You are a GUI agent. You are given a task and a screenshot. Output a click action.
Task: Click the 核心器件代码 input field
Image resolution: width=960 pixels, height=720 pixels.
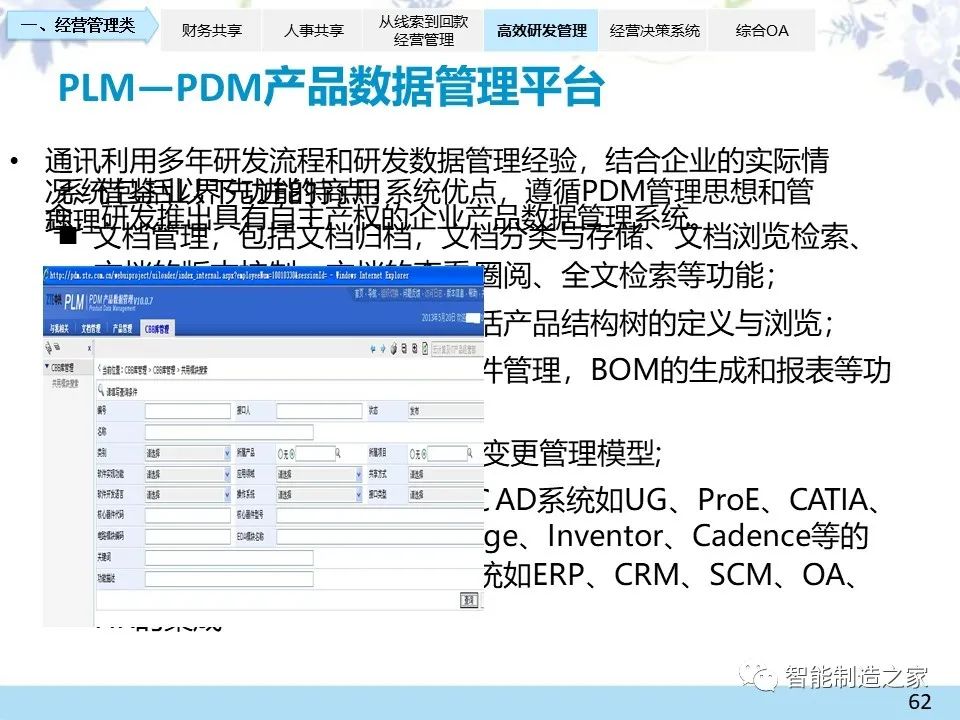tap(187, 516)
